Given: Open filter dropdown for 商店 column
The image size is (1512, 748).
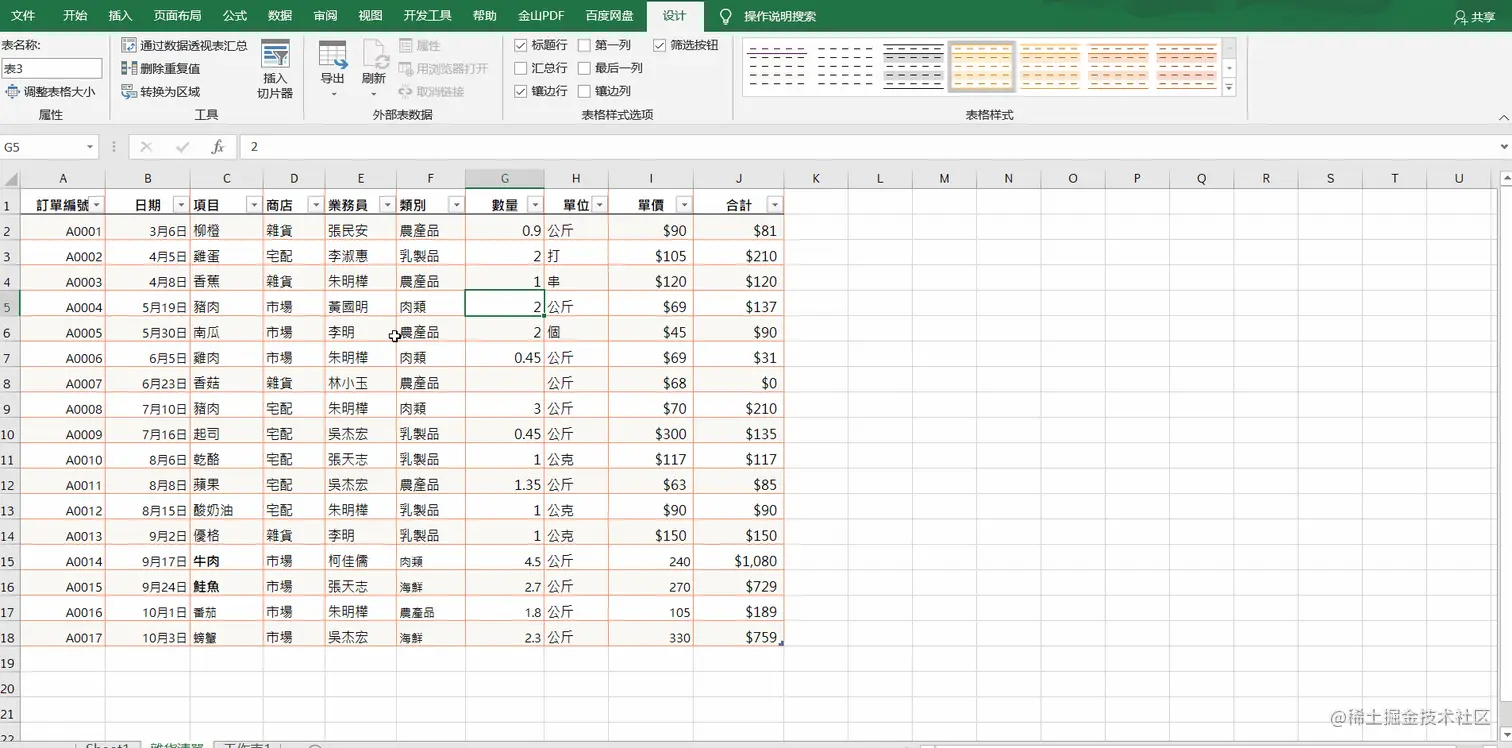Looking at the screenshot, I should [315, 205].
